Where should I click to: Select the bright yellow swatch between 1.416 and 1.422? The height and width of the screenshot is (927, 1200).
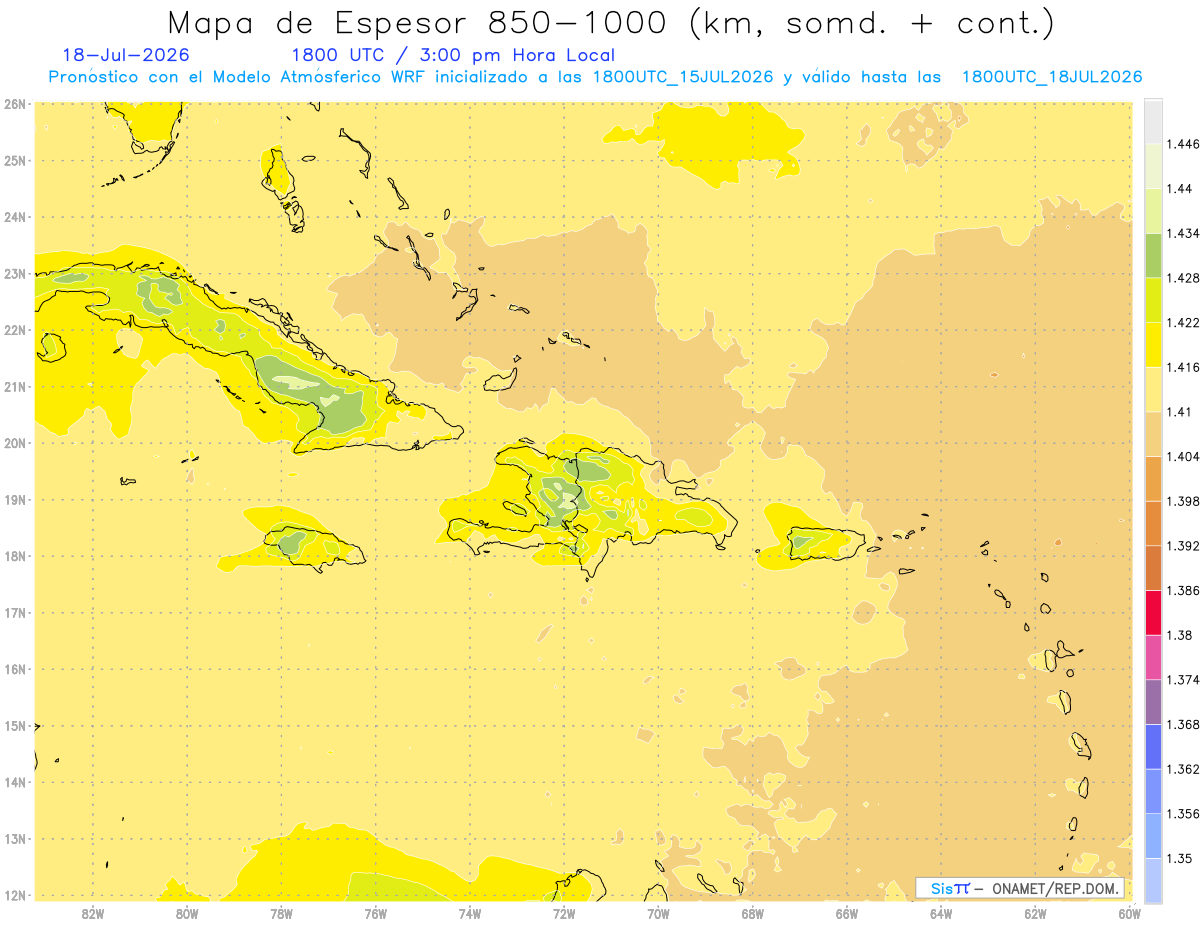click(1154, 344)
